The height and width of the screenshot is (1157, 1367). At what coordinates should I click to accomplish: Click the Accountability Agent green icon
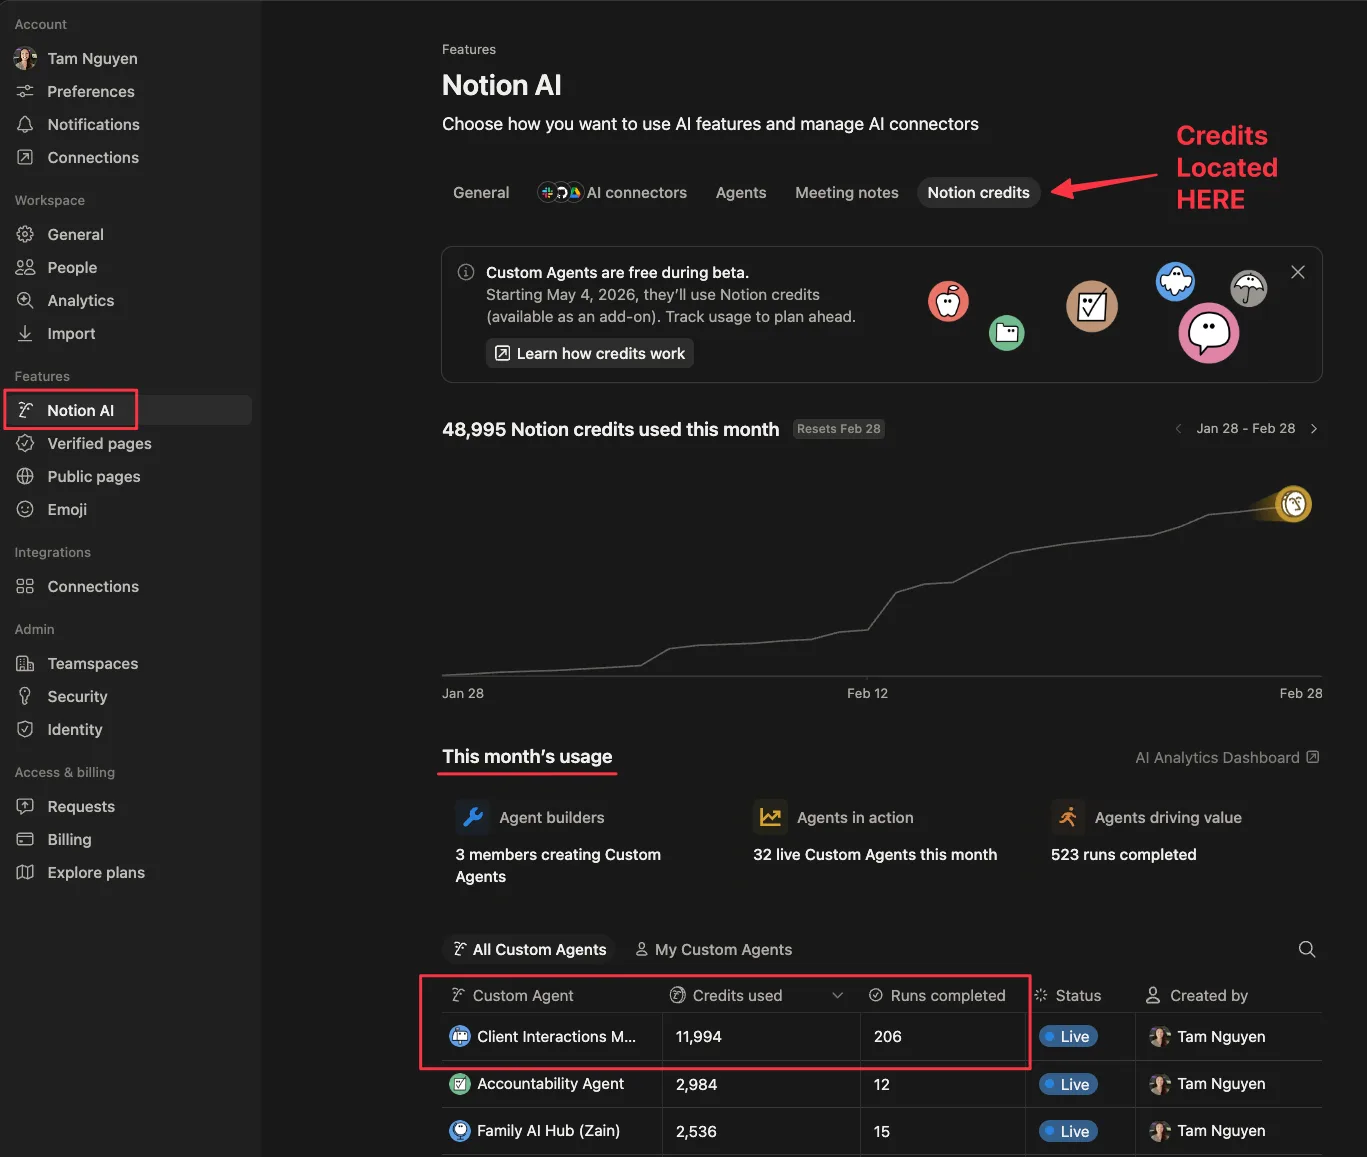click(x=460, y=1084)
